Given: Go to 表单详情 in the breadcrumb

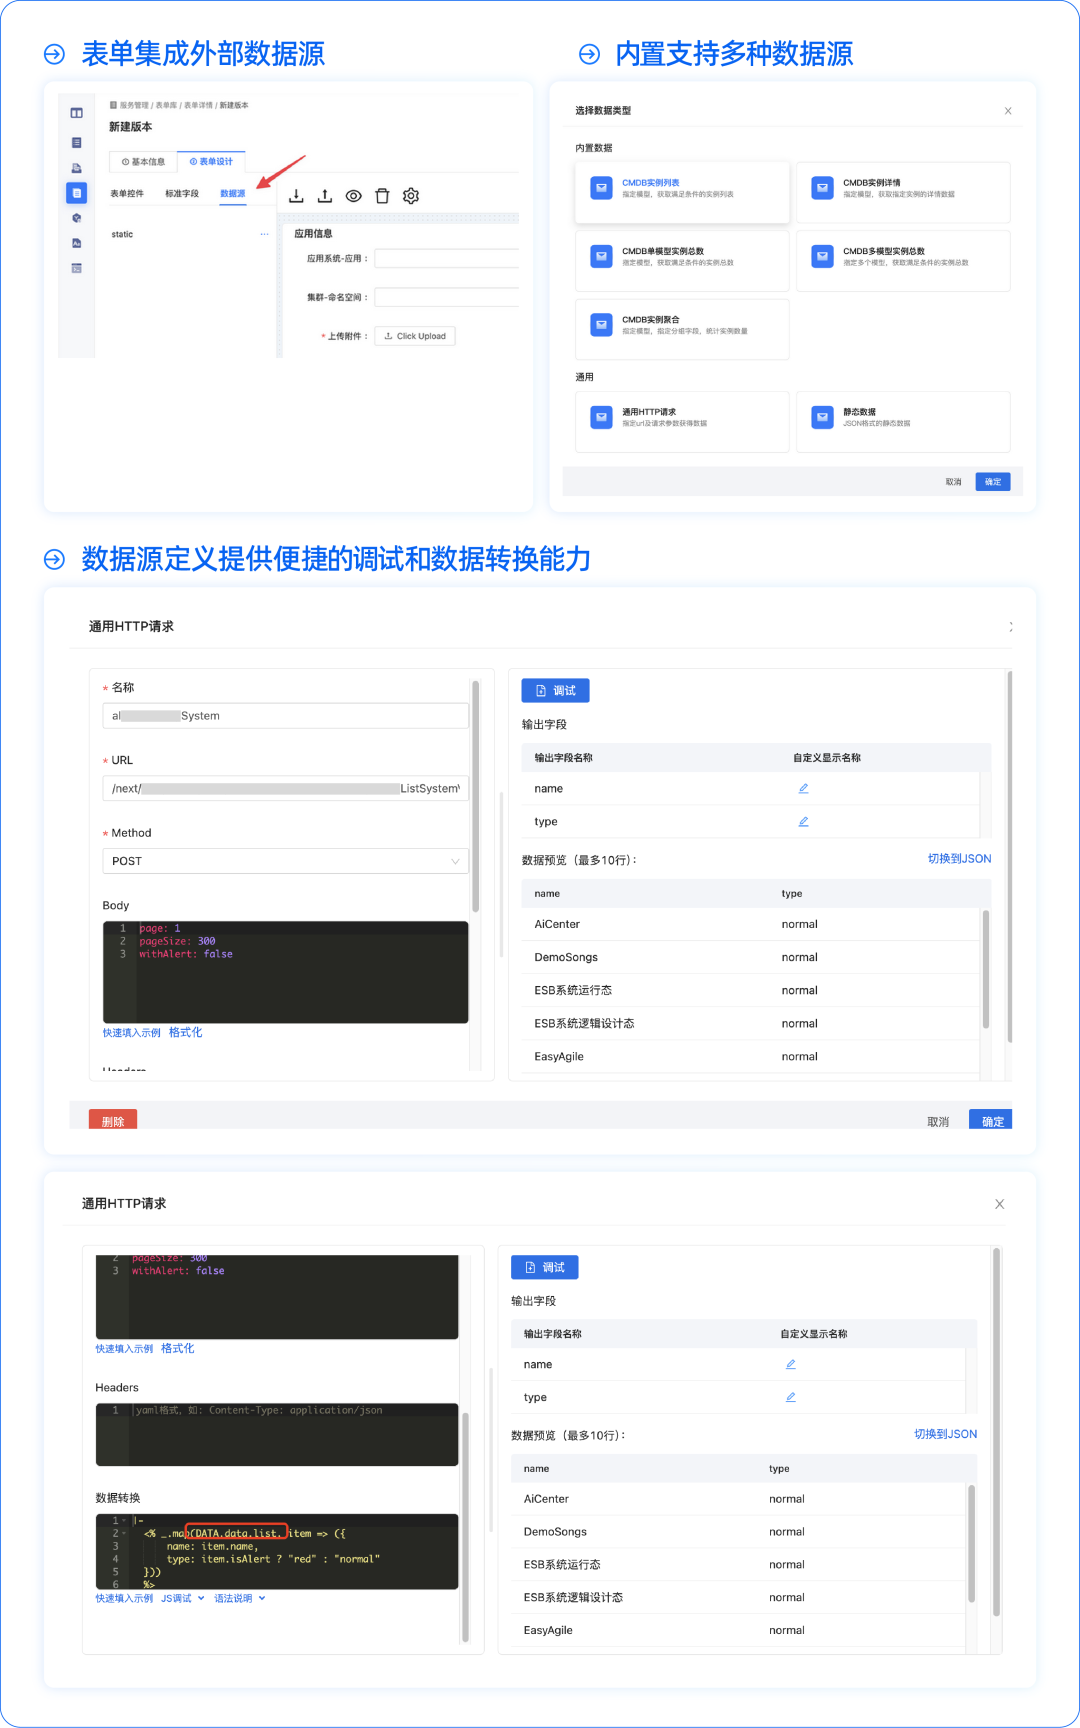Looking at the screenshot, I should click(x=198, y=105).
